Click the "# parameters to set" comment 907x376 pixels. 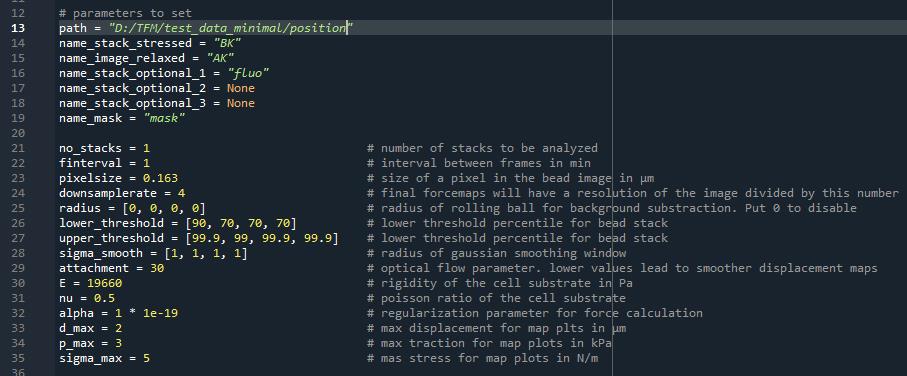tap(125, 13)
